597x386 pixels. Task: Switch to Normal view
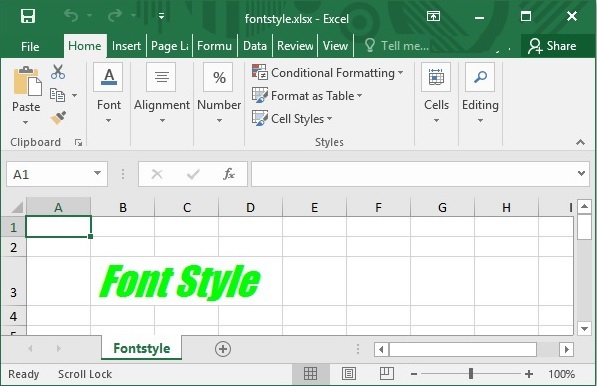310,374
